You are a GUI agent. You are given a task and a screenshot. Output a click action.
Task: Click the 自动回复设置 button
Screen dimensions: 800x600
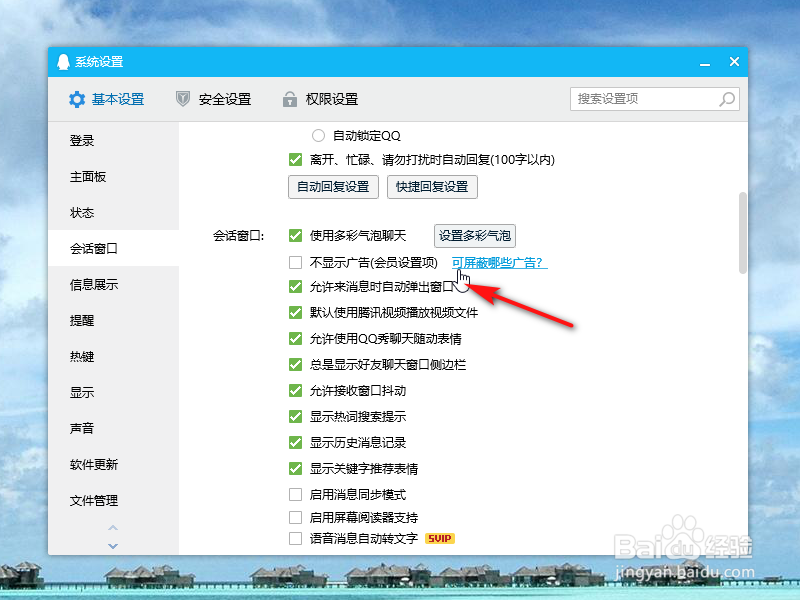(x=333, y=187)
